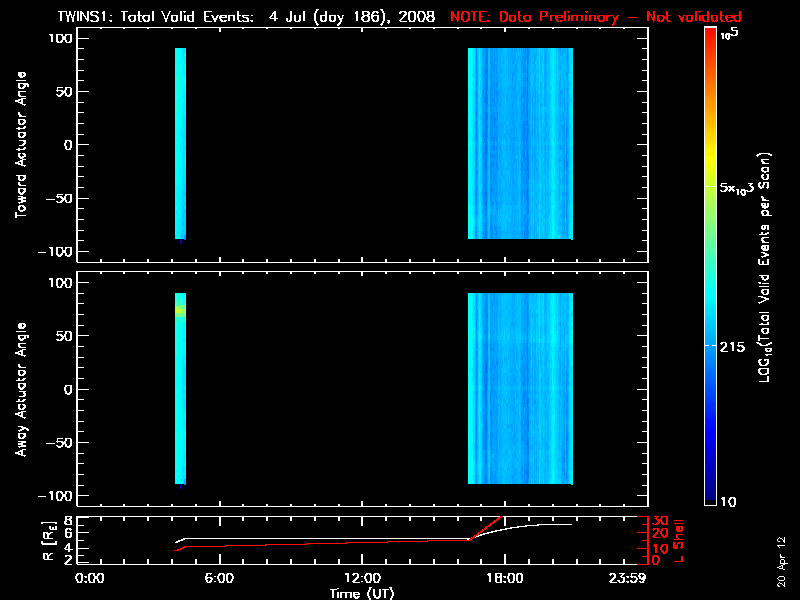
Task: Click the '0' tick of the Away panel
Action: 69,389
